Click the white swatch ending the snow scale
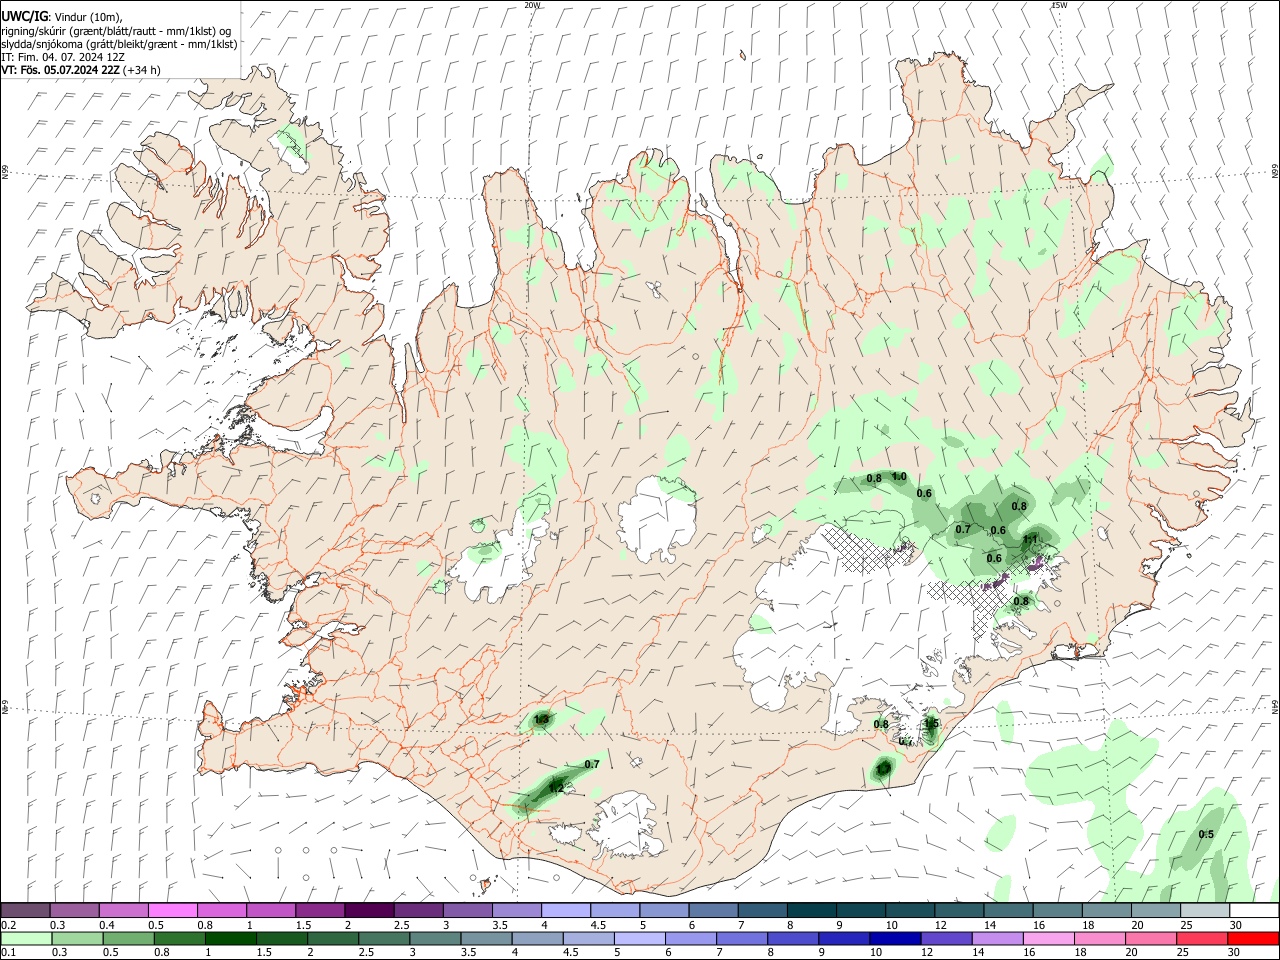This screenshot has height=960, width=1280. point(1254,910)
